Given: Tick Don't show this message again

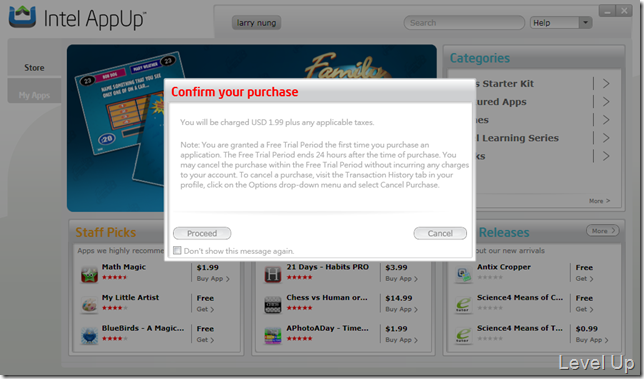Looking at the screenshot, I should coord(177,250).
